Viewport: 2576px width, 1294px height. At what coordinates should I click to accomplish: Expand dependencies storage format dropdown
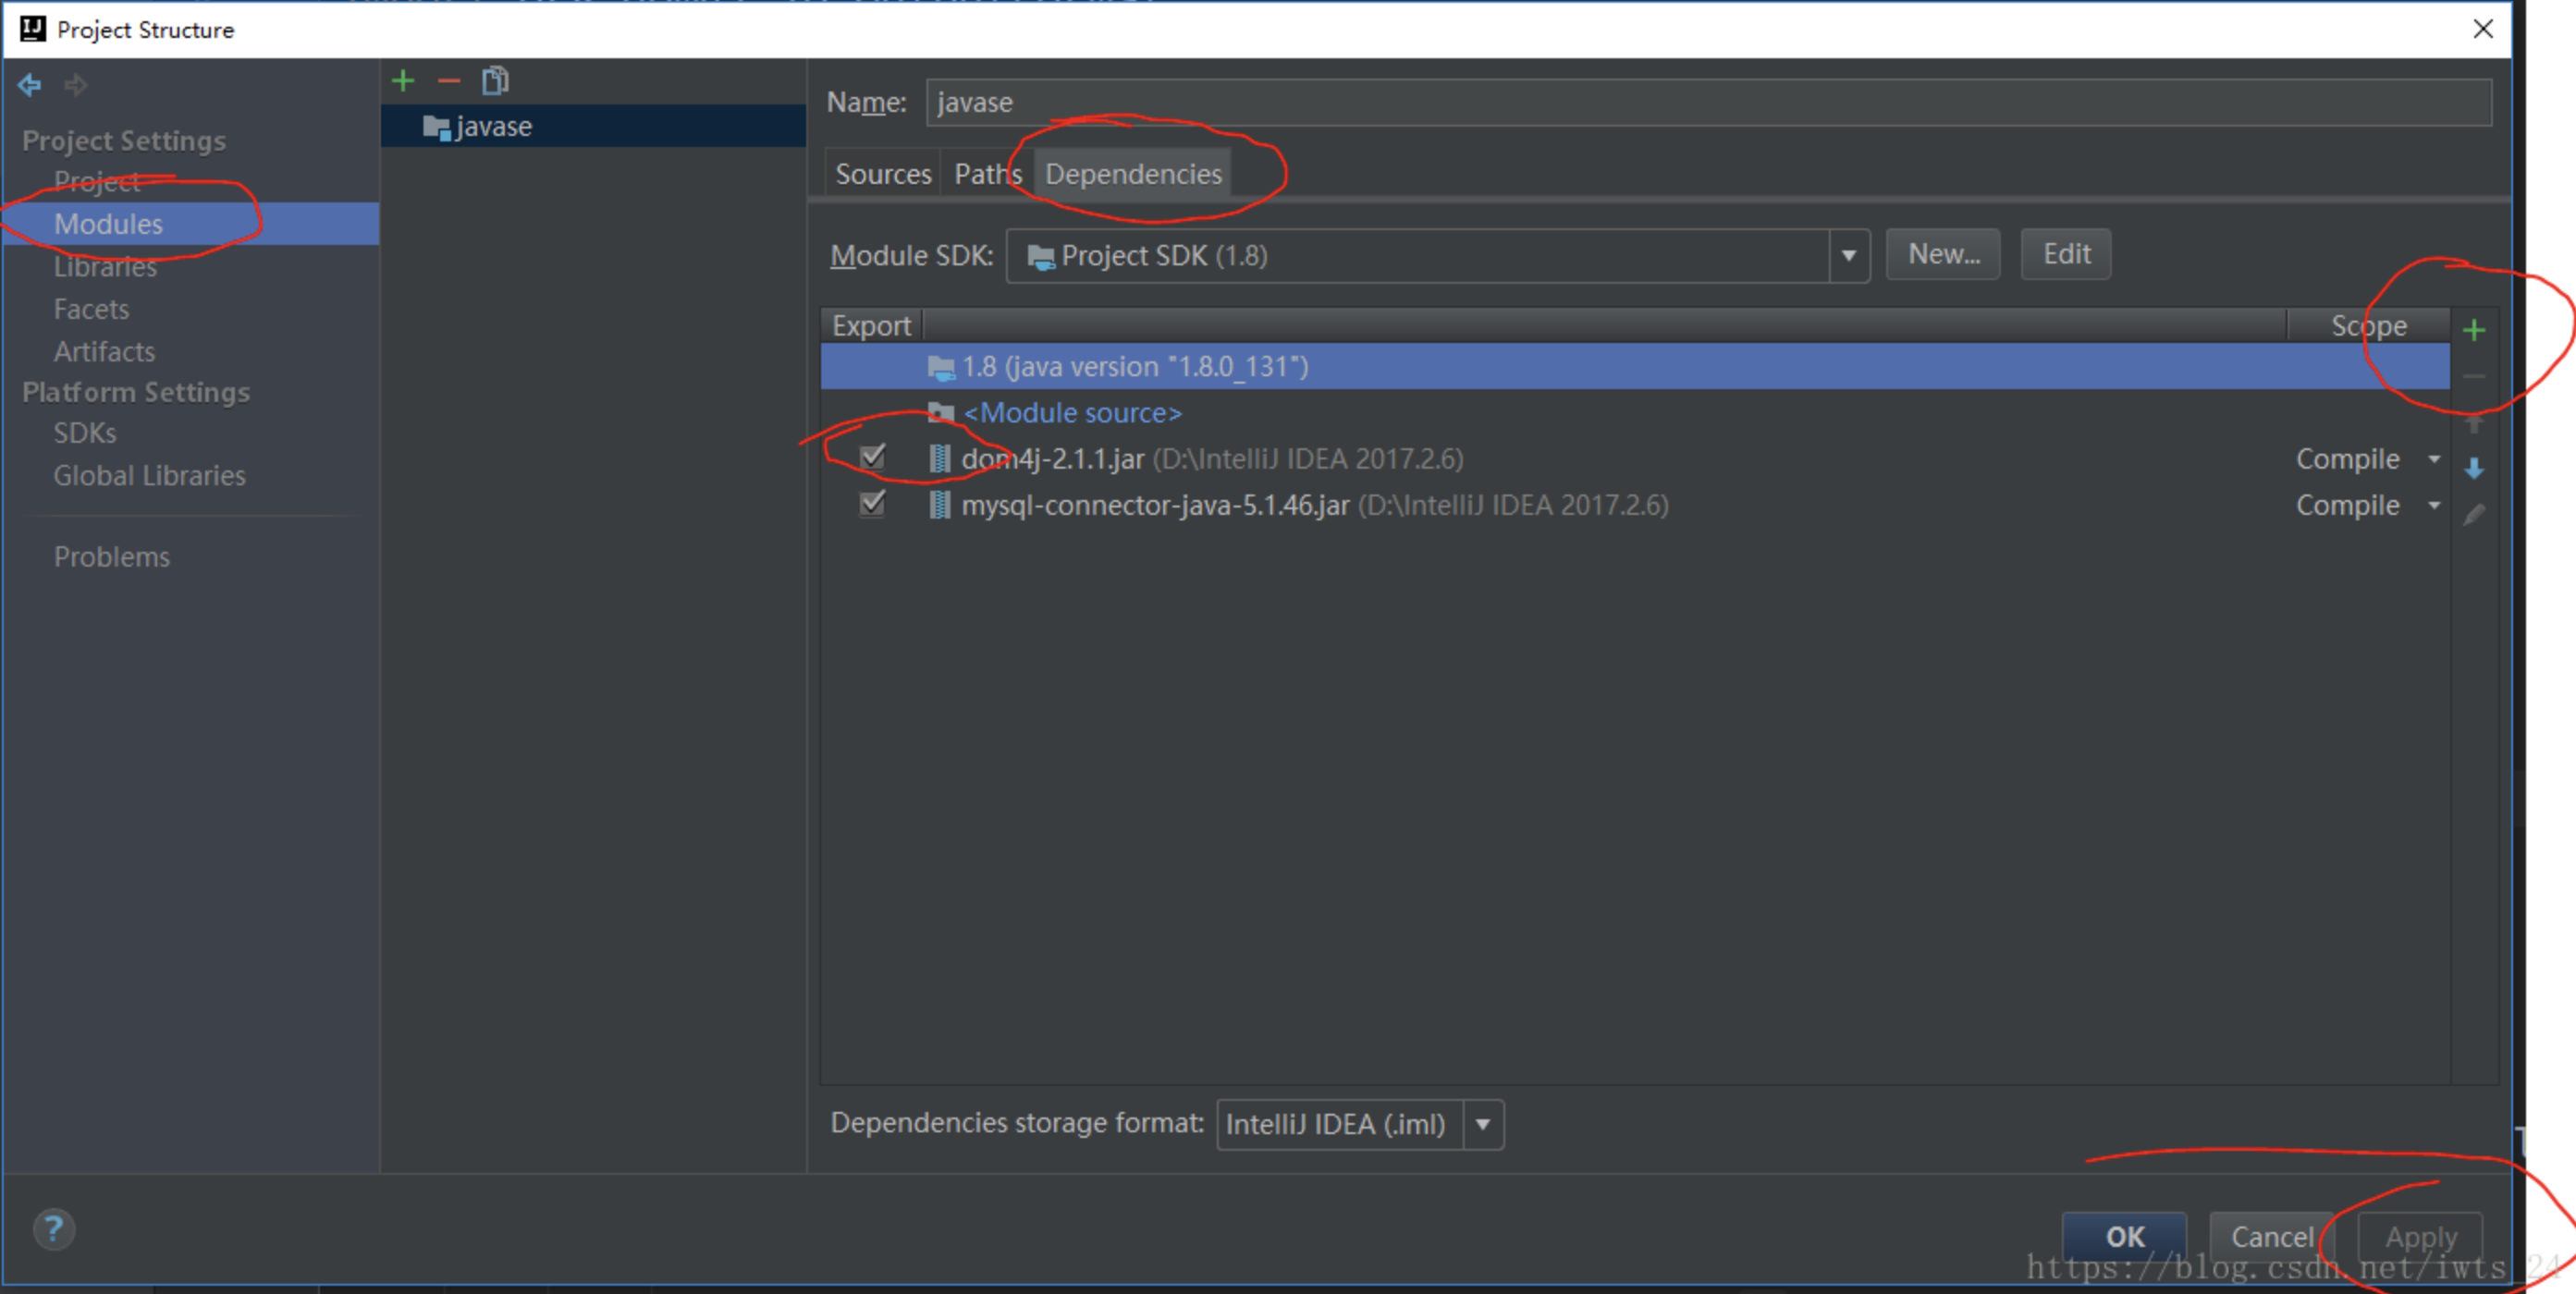click(1483, 1124)
